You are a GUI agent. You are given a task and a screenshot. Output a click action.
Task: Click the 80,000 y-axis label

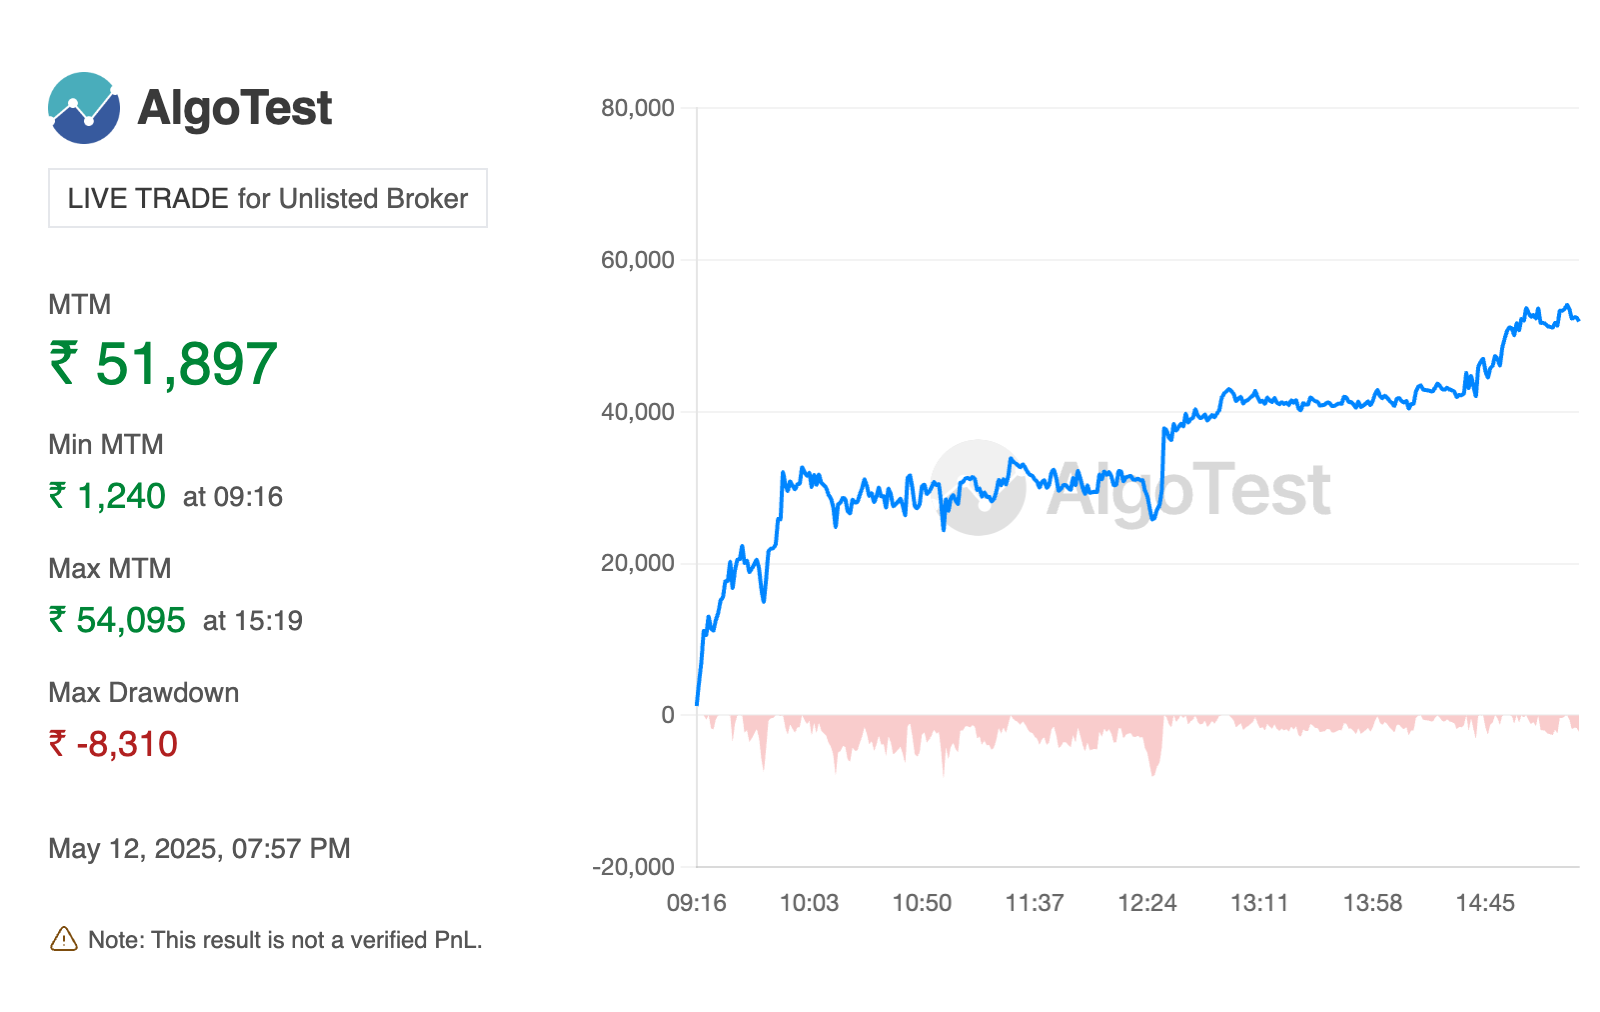[x=637, y=108]
